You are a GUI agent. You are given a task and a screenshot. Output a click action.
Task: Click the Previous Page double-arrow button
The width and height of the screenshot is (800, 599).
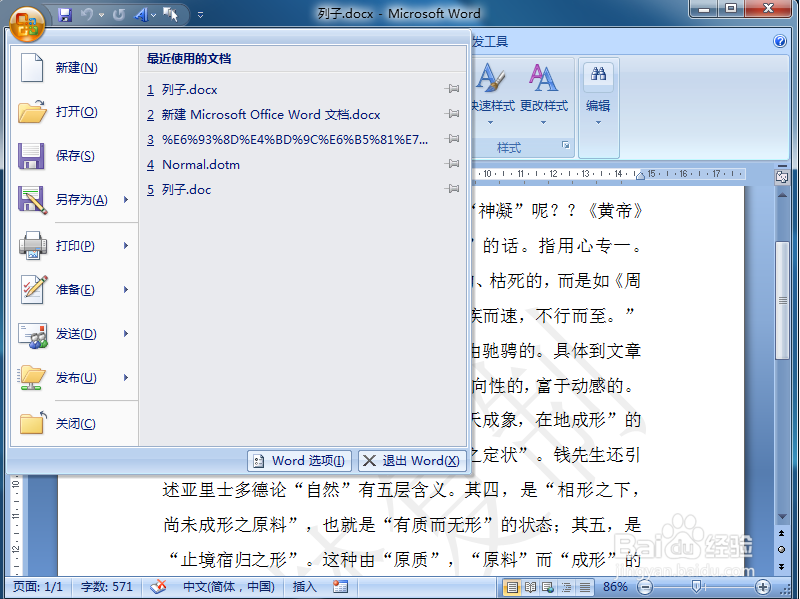(782, 533)
